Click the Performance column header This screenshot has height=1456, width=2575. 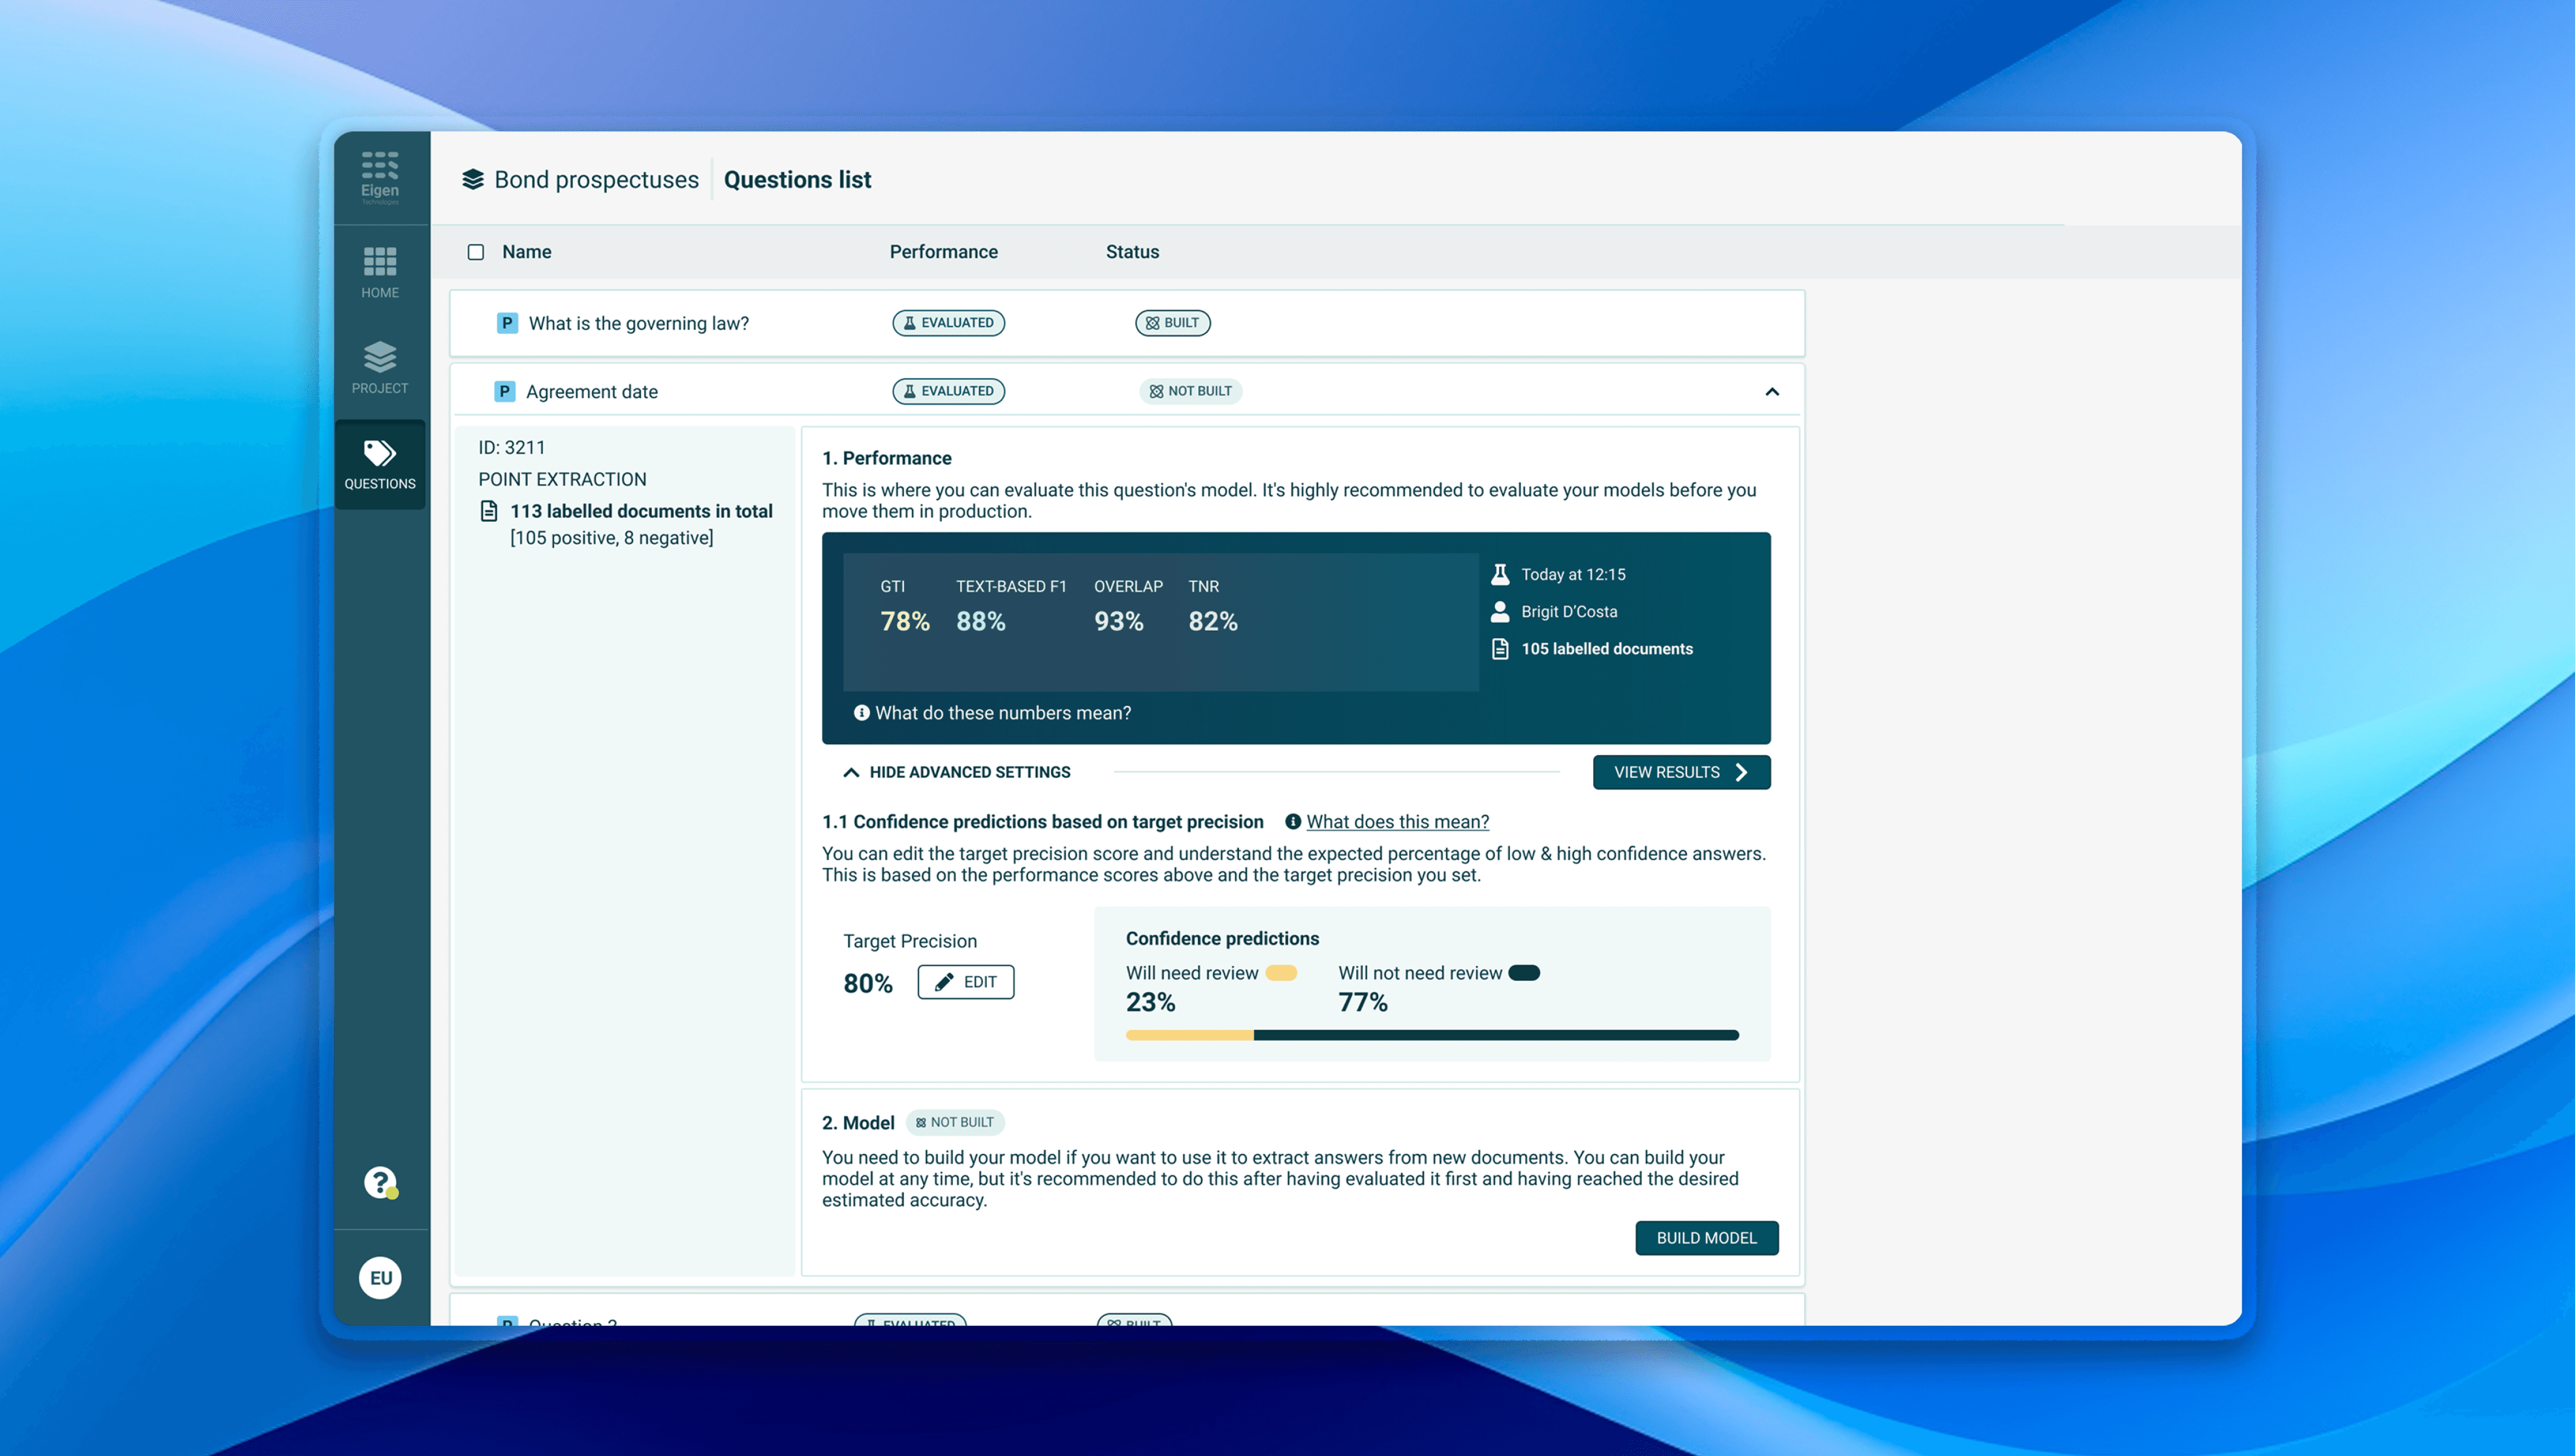tap(943, 252)
